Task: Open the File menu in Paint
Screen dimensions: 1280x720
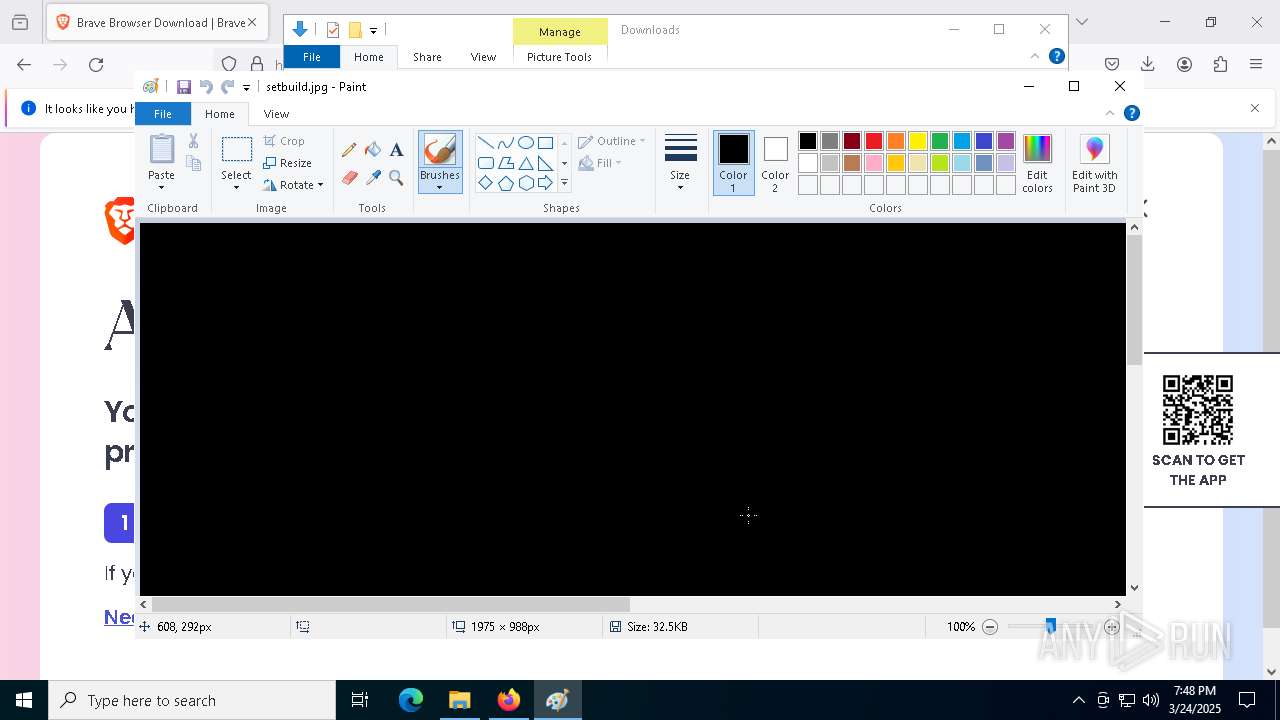Action: [162, 114]
